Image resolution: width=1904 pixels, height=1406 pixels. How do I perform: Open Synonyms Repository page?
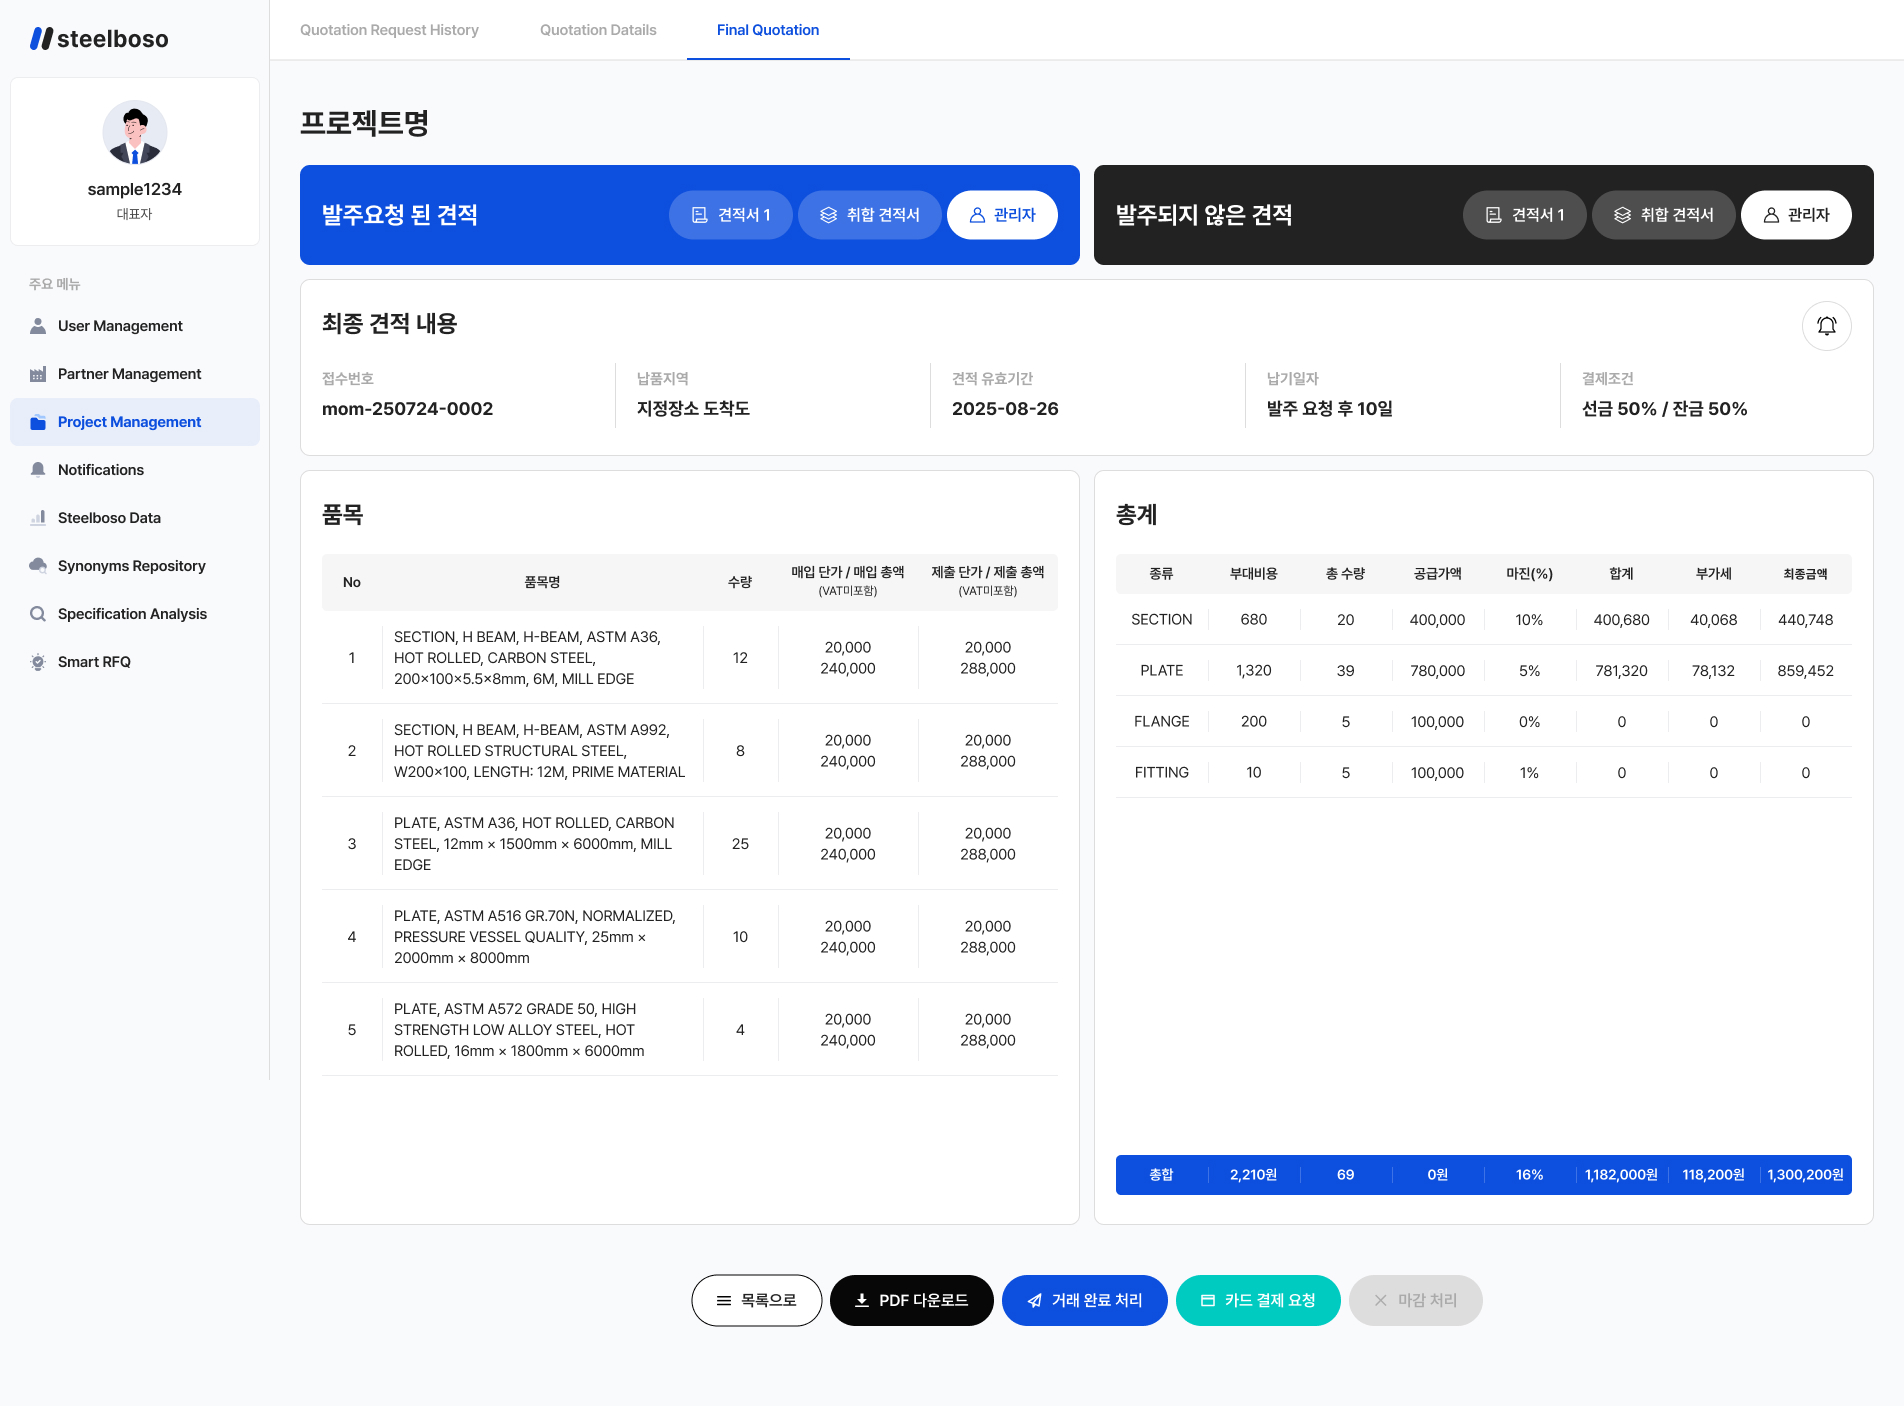point(131,566)
